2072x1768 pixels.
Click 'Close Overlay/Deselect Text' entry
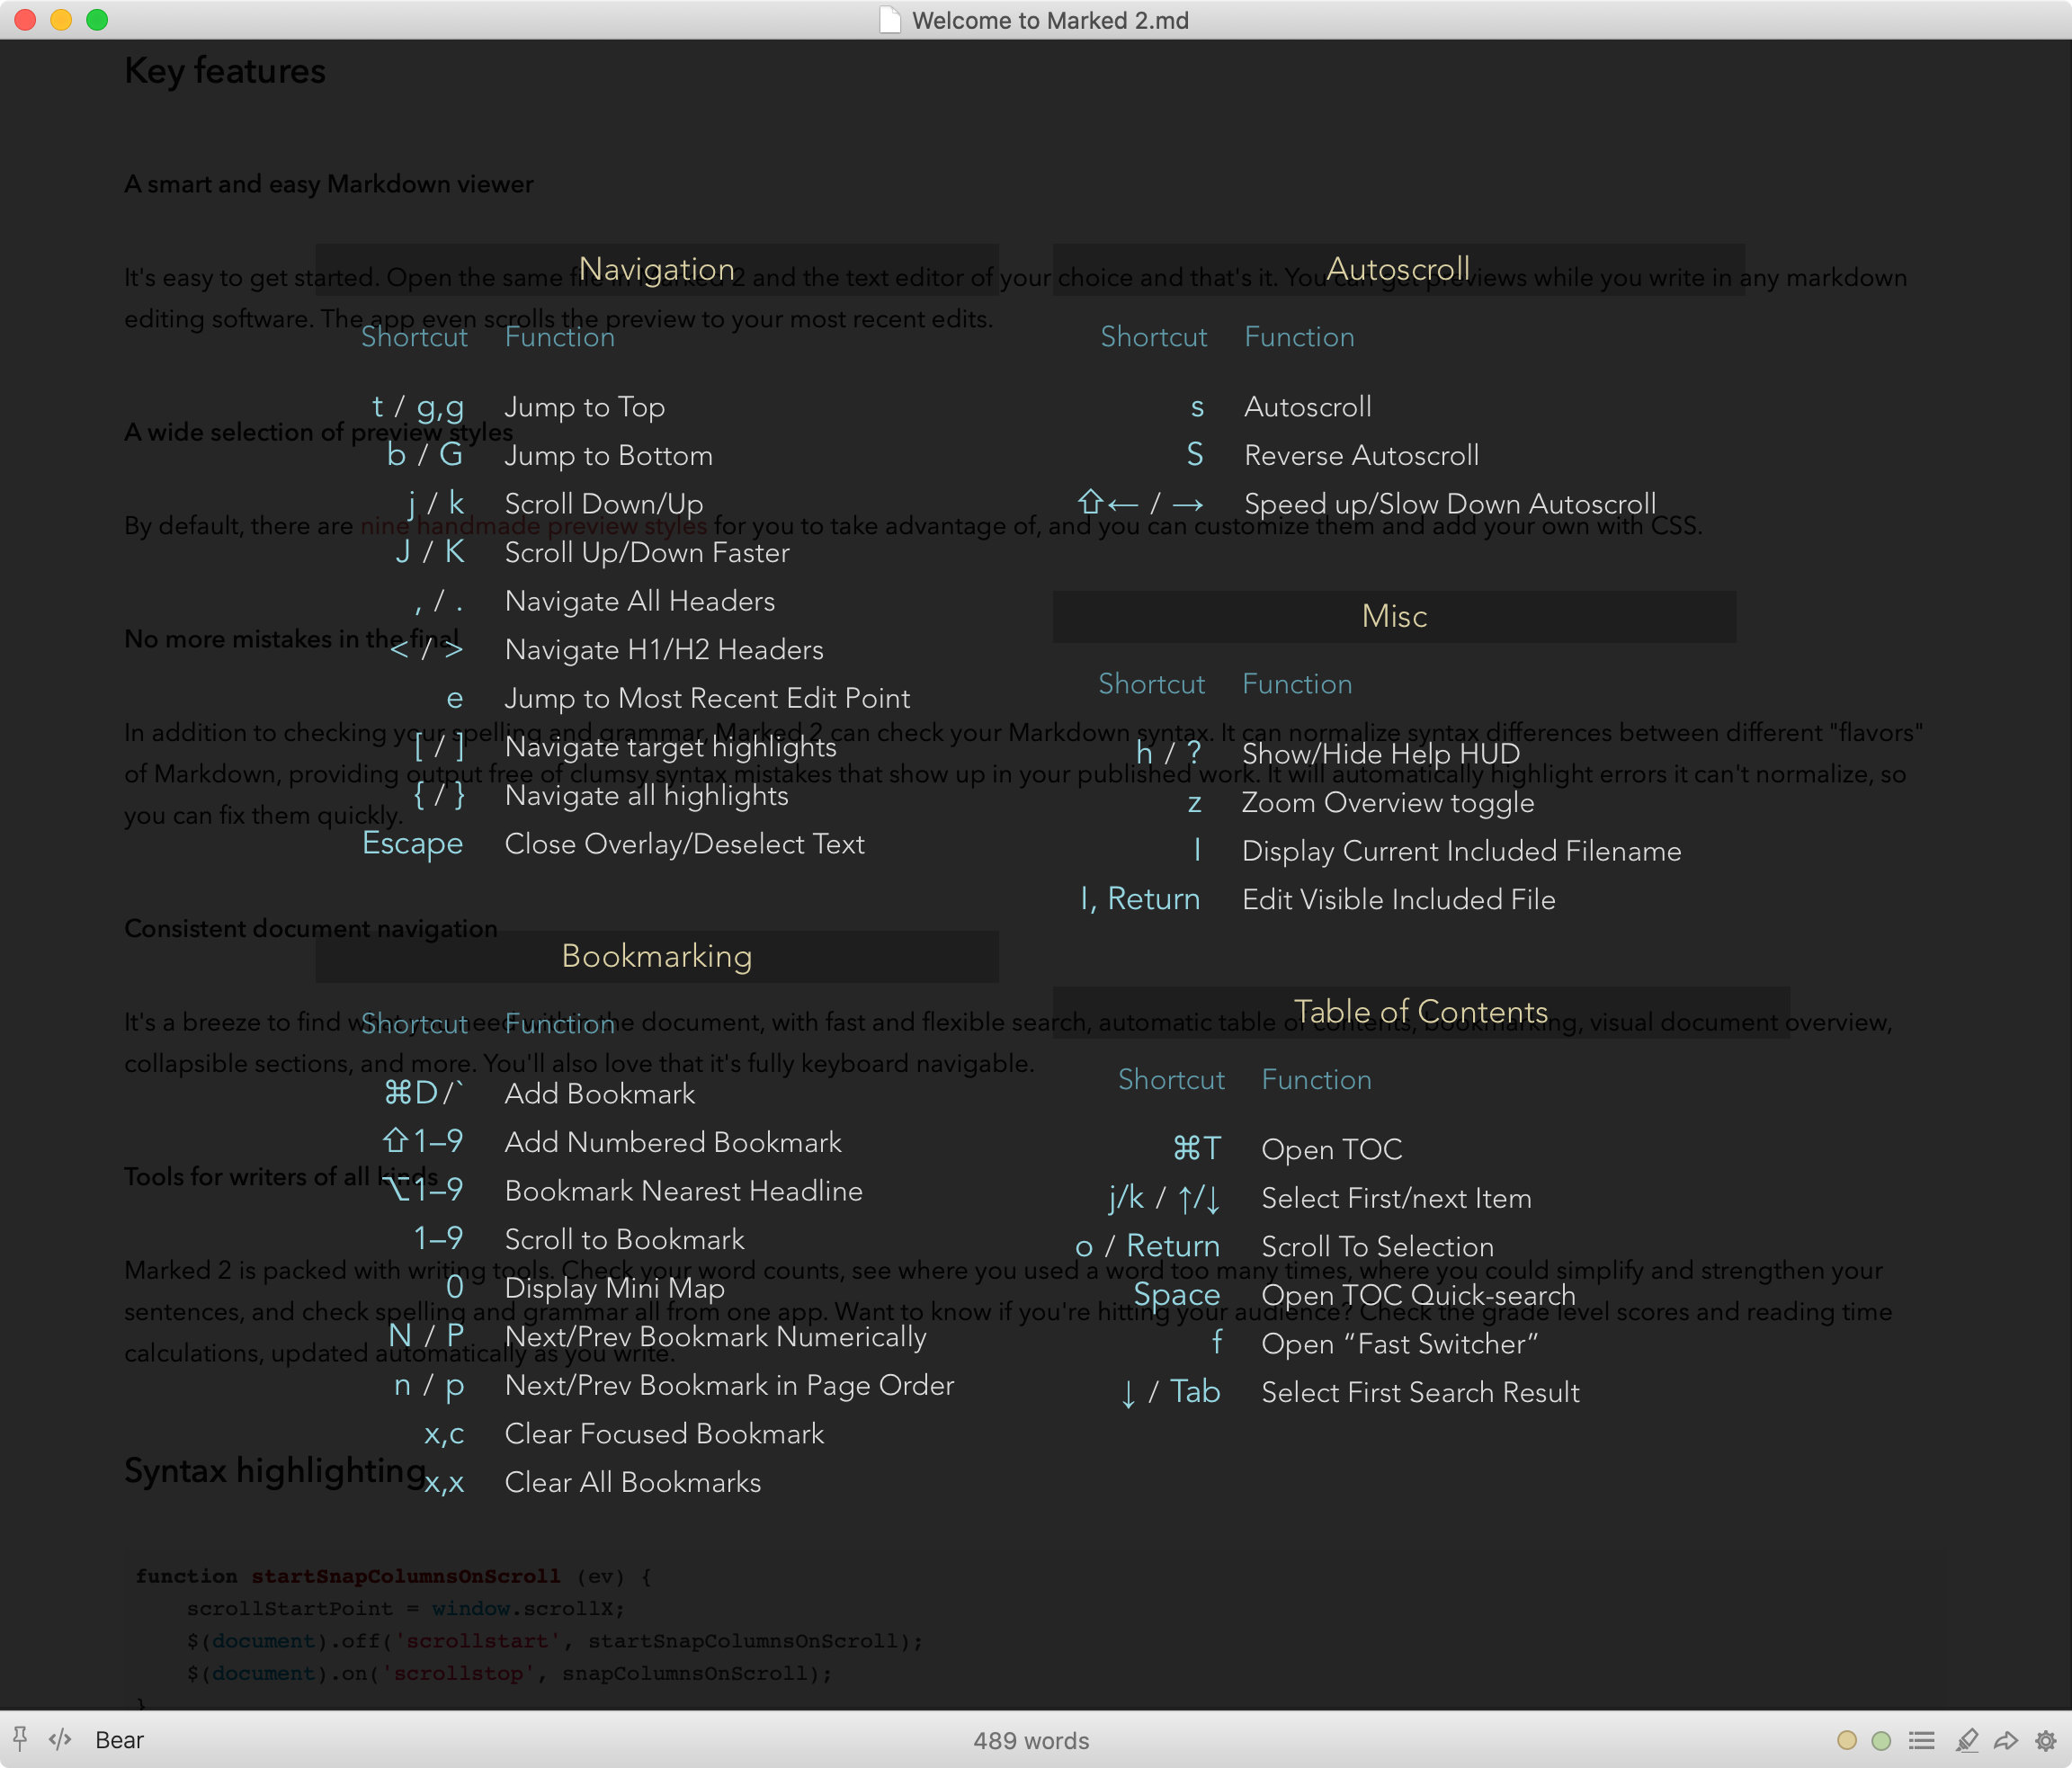tap(685, 844)
